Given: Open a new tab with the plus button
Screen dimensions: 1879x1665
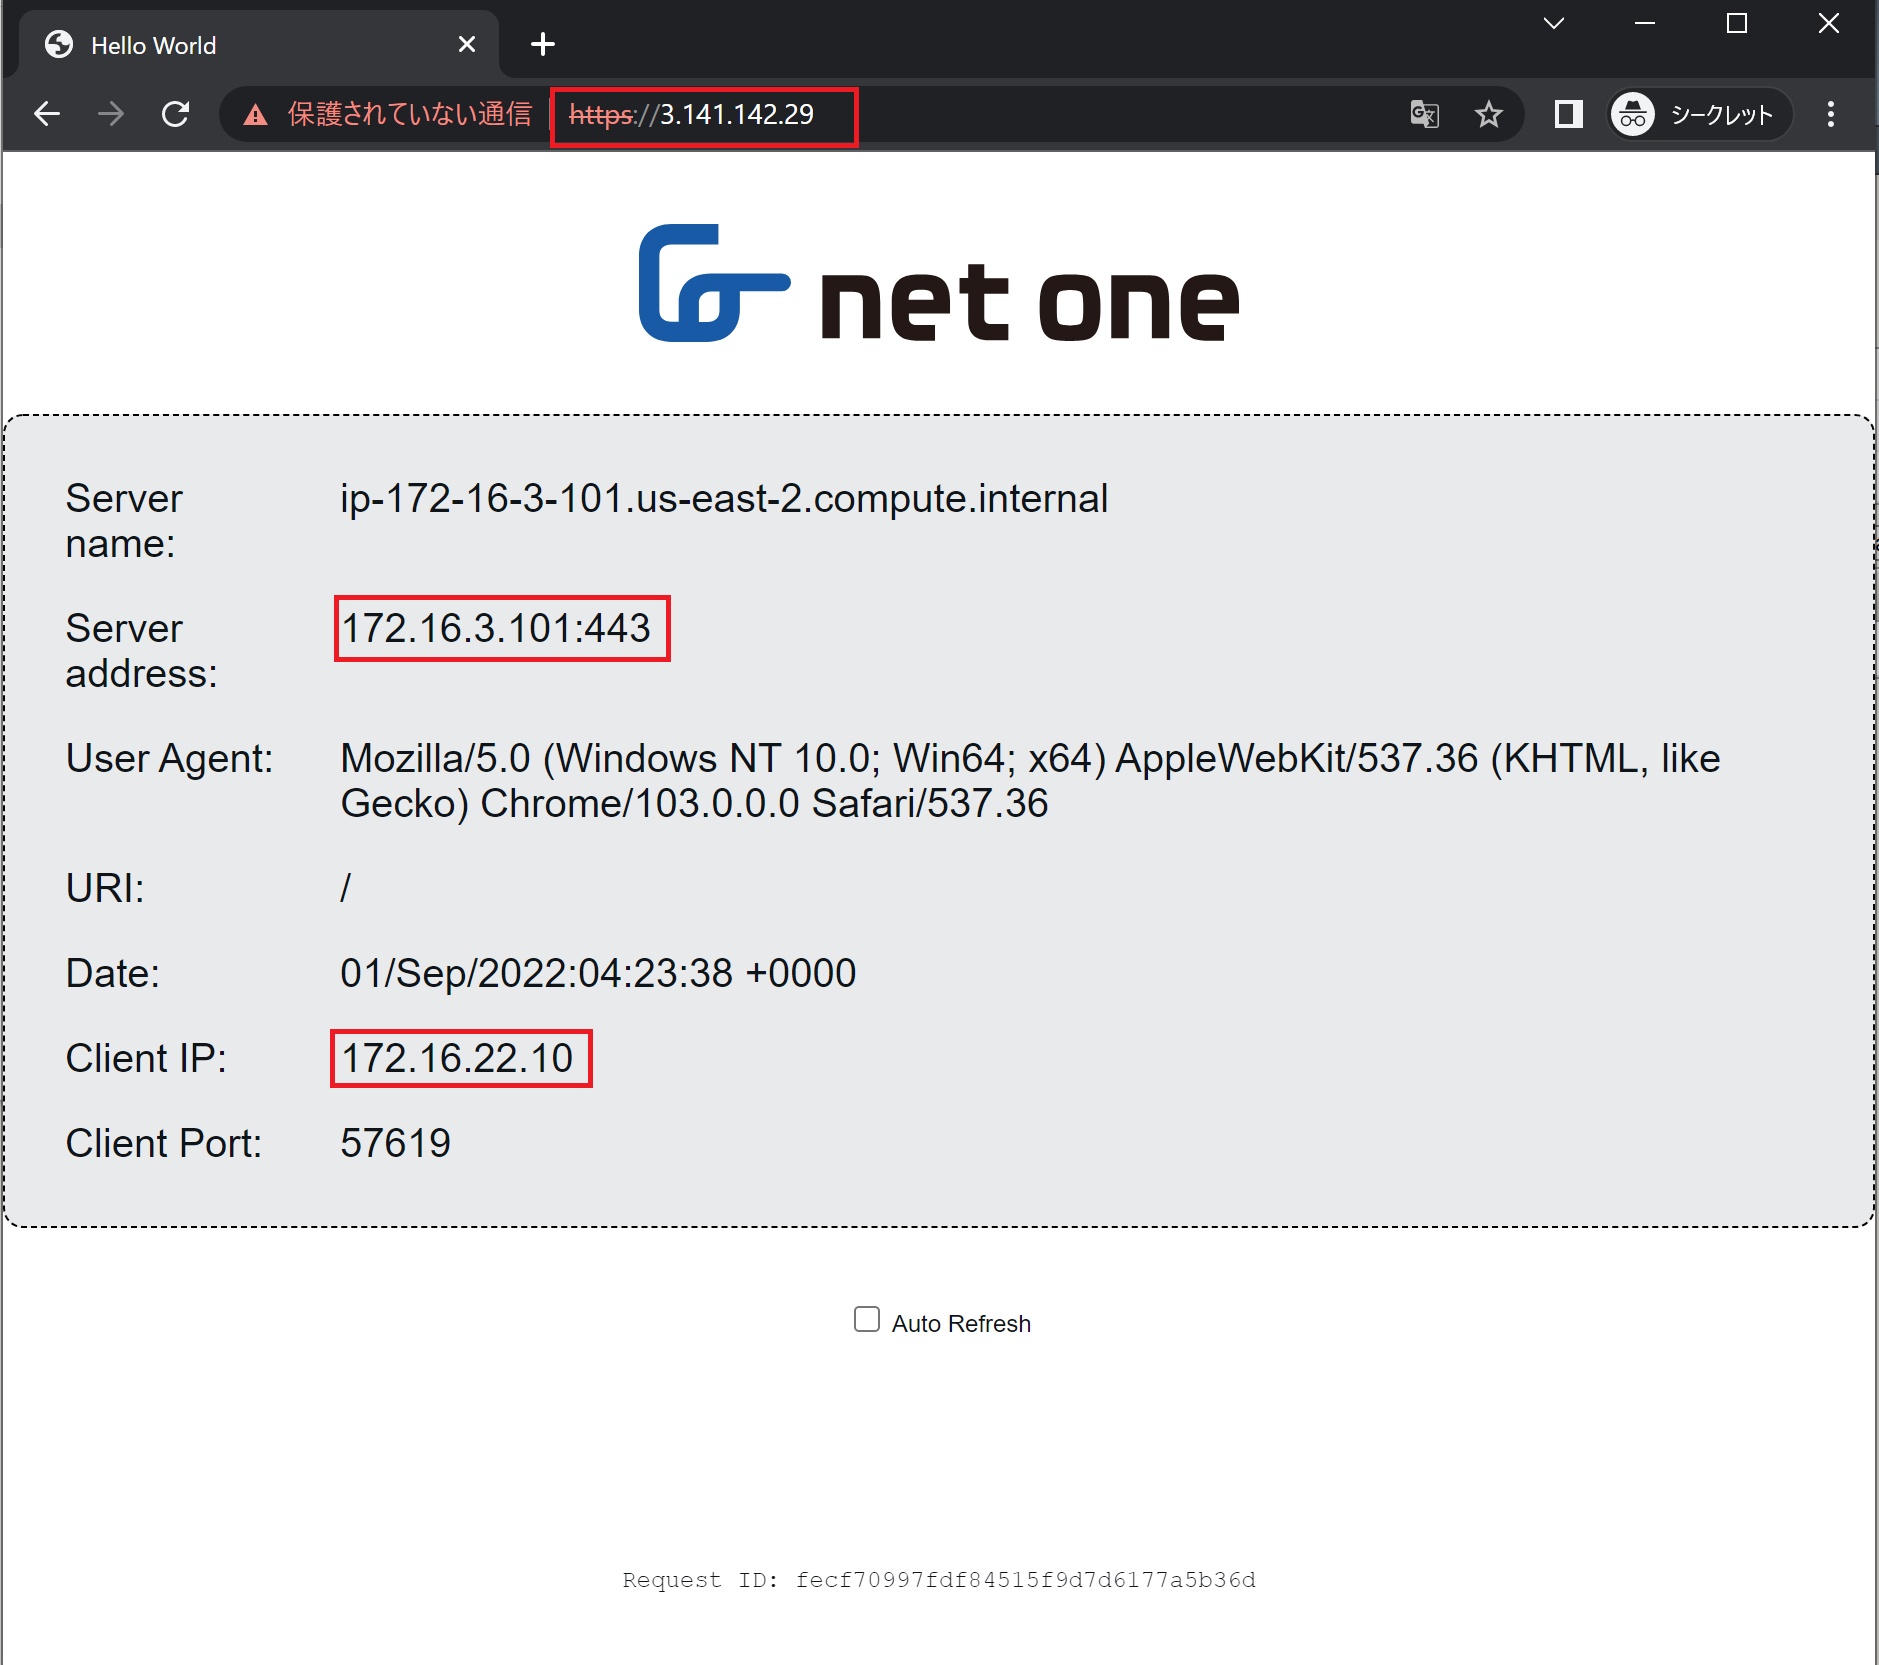Looking at the screenshot, I should coord(543,44).
